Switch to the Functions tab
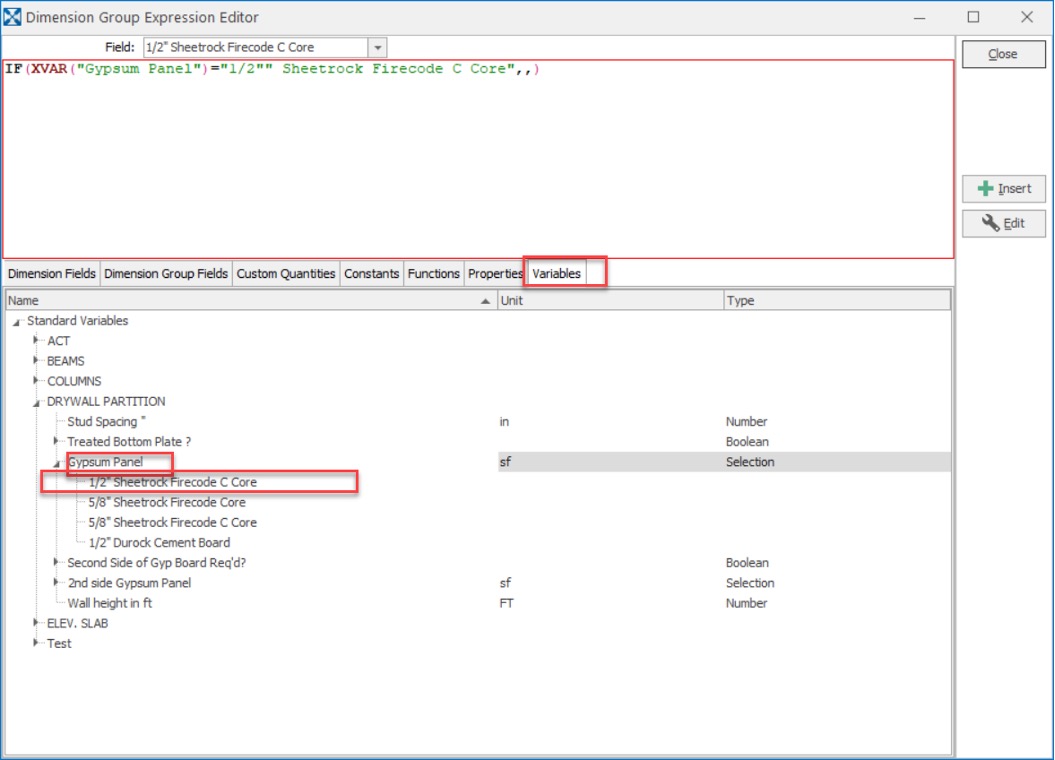 tap(433, 274)
